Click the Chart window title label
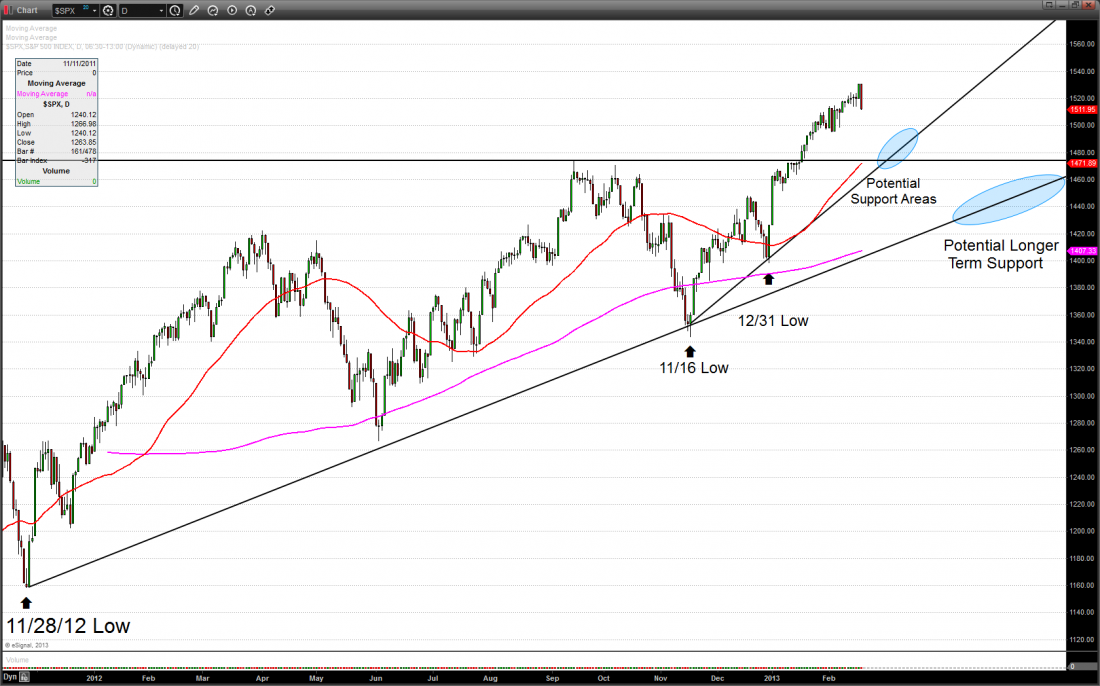1100x686 pixels. (27, 10)
